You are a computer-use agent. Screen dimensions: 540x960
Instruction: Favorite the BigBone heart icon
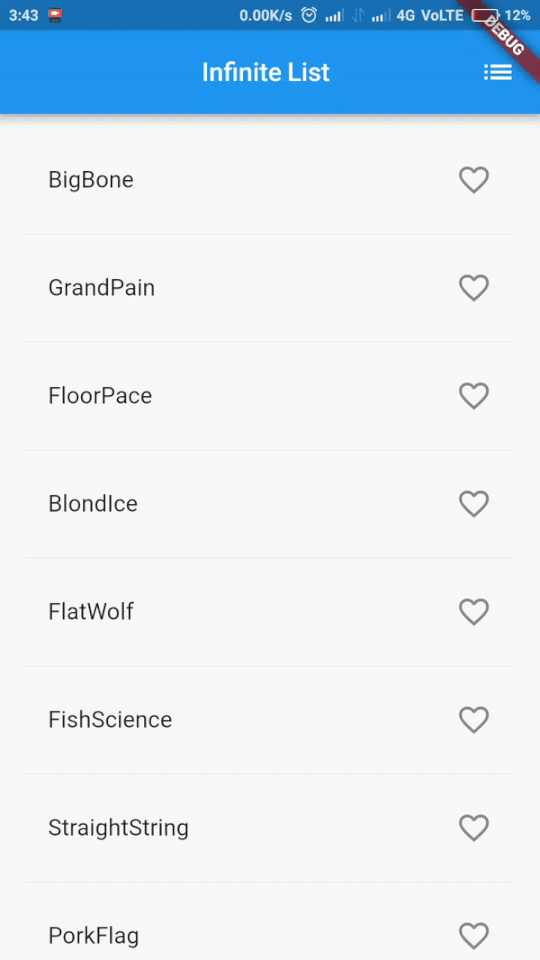coord(474,180)
